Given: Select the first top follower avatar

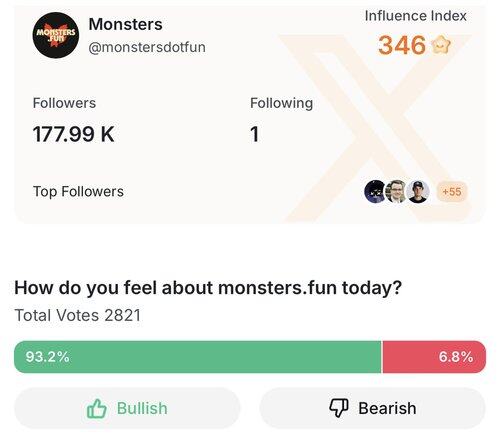Looking at the screenshot, I should [375, 192].
